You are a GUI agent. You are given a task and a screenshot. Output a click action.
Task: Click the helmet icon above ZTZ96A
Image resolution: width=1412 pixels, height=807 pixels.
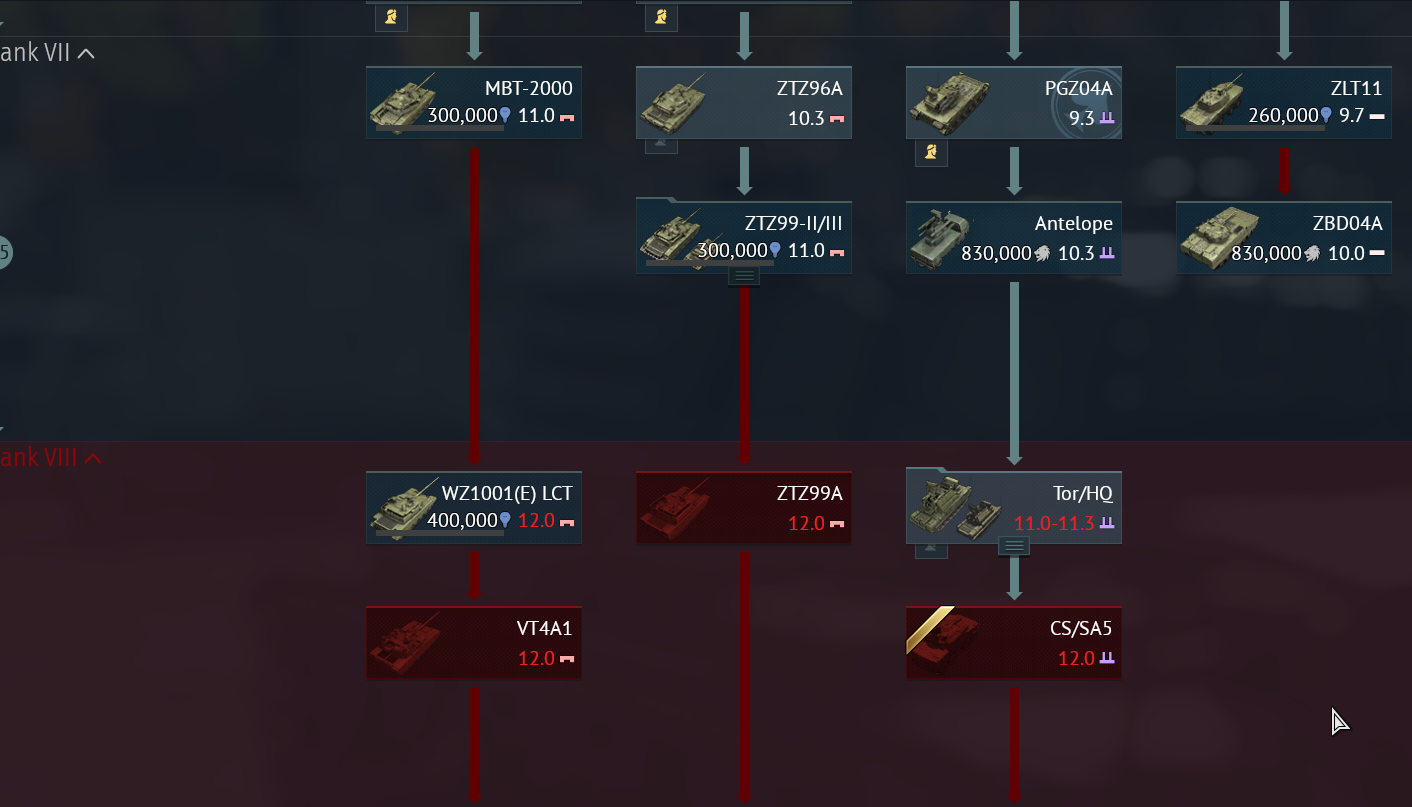click(x=661, y=16)
